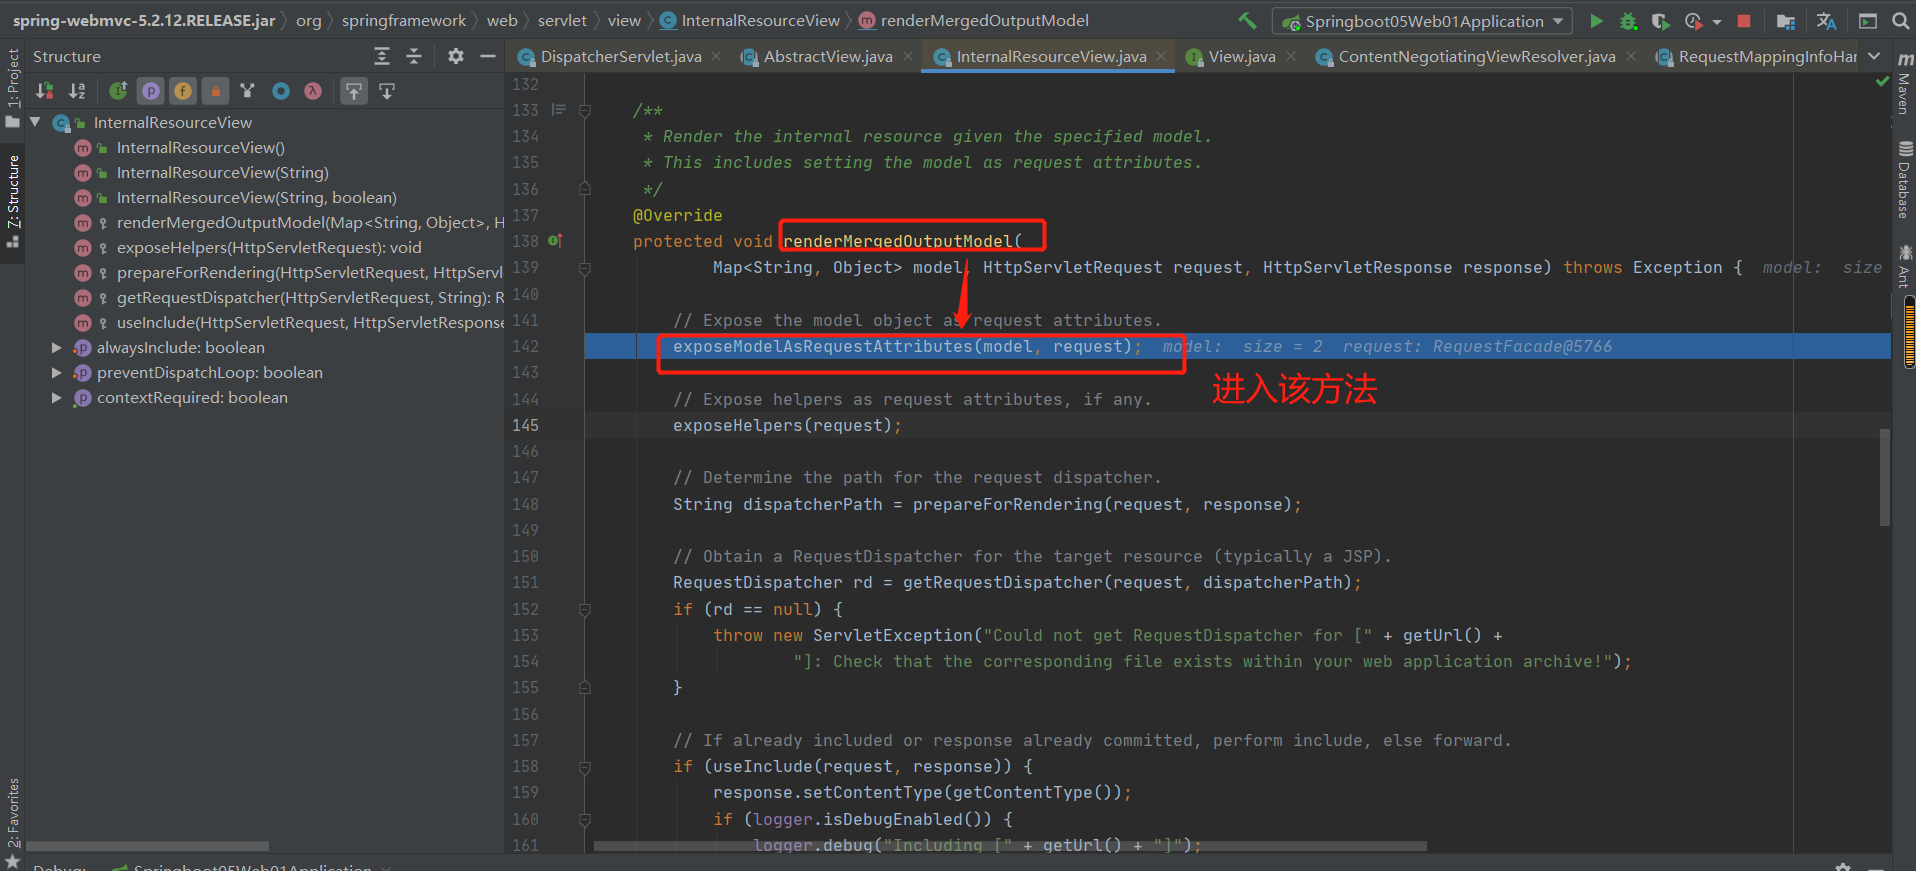Collapse the InternalResourceView tree node
This screenshot has width=1916, height=871.
pos(35,122)
